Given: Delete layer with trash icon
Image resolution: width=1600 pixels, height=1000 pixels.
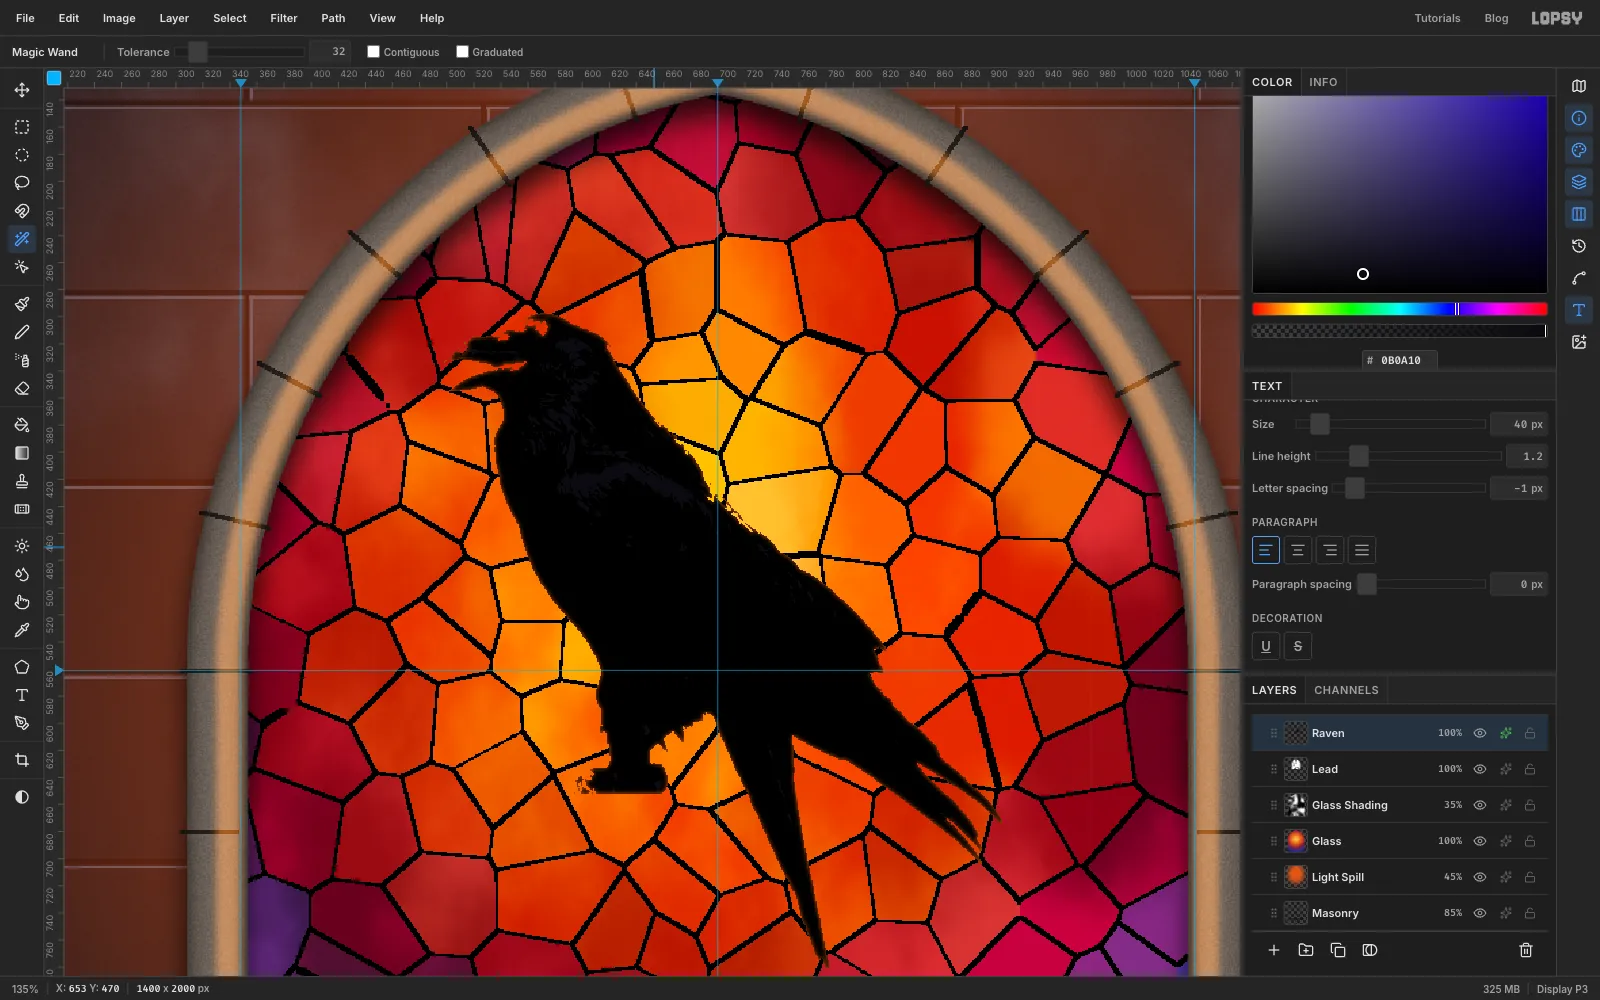Looking at the screenshot, I should tap(1526, 950).
